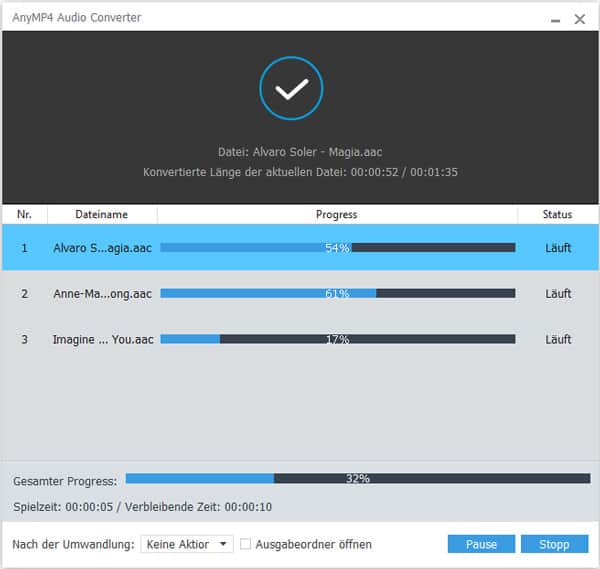Image resolution: width=600 pixels, height=569 pixels.
Task: Open the Nach der Umwandlung dropdown
Action: 187,544
